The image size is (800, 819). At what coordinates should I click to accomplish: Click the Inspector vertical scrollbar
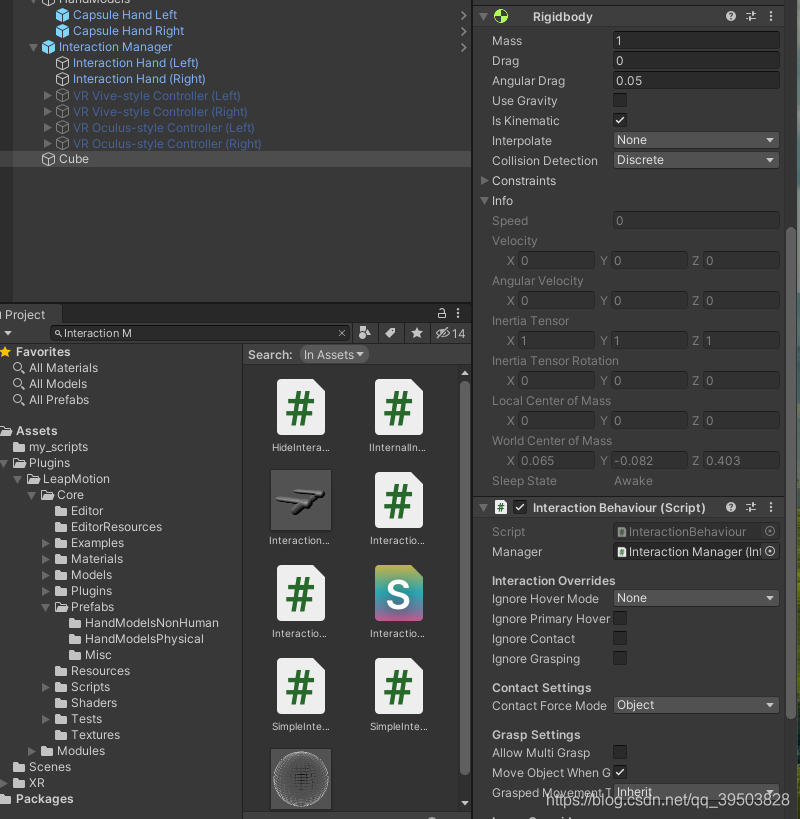click(791, 472)
